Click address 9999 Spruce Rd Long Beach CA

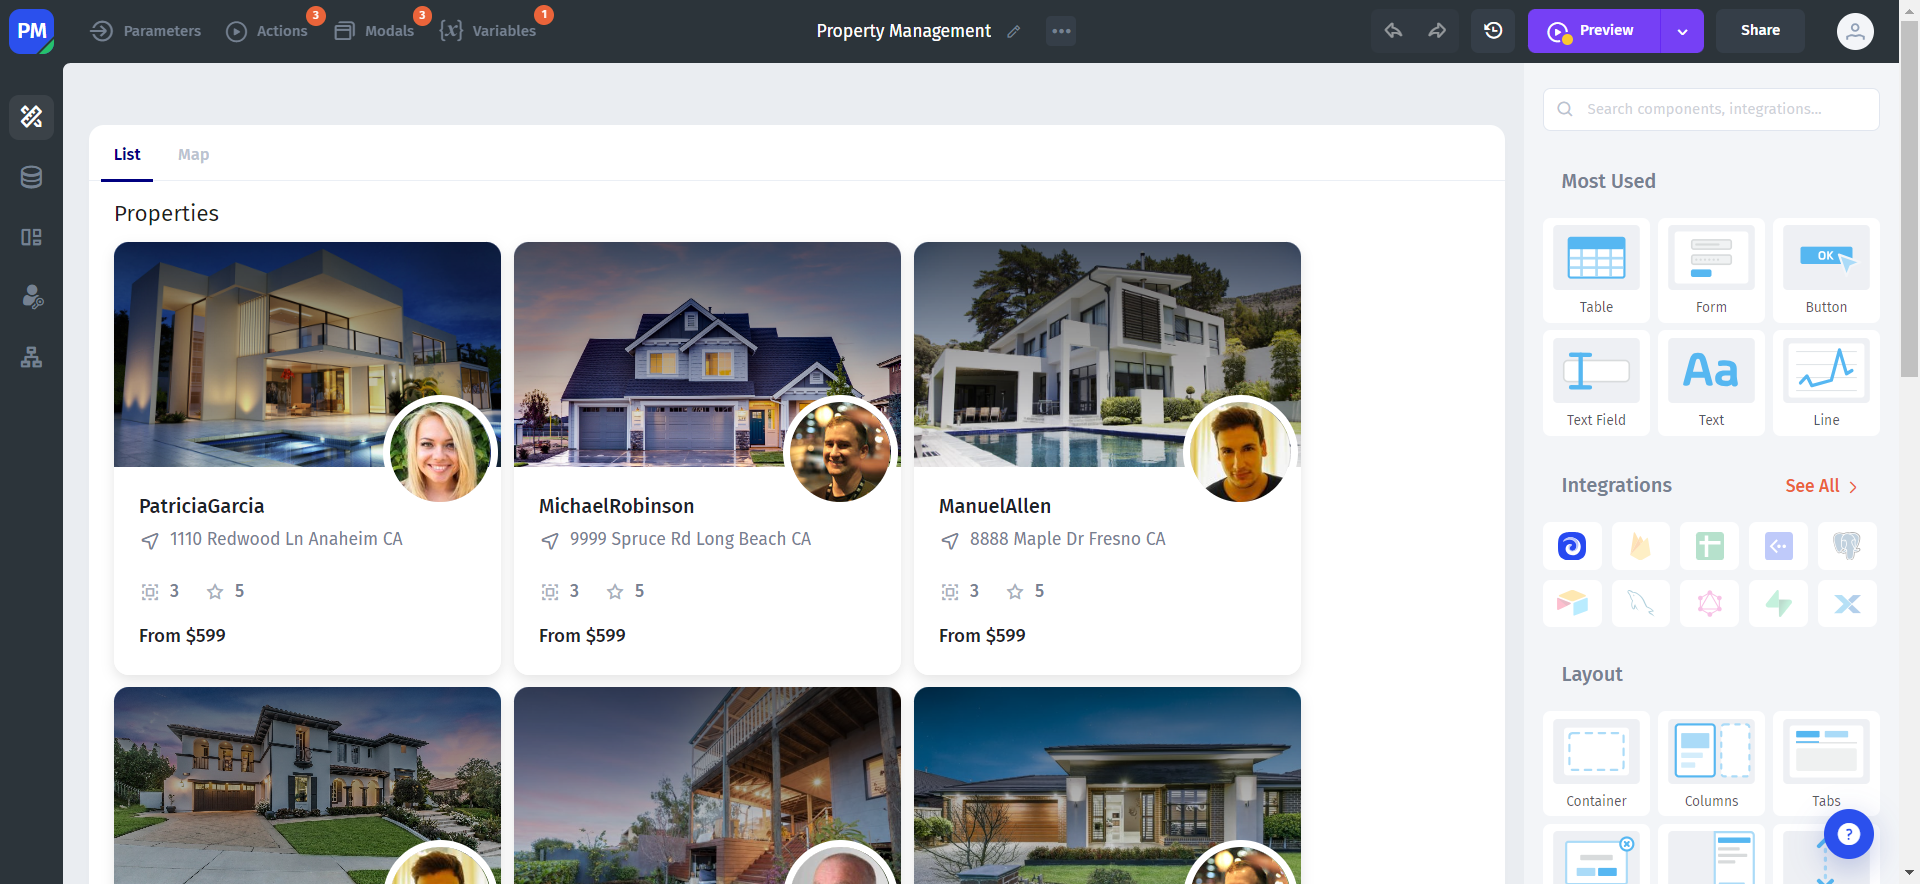[690, 539]
